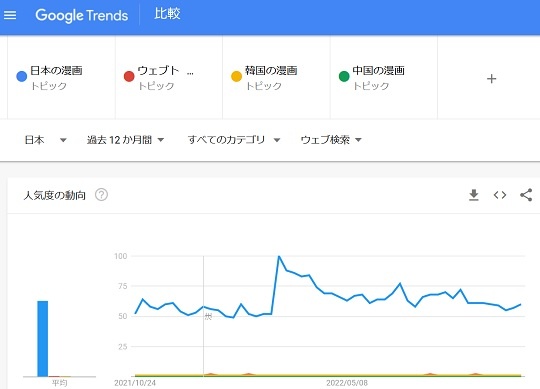Open help for 人気度の動向

pyautogui.click(x=101, y=195)
